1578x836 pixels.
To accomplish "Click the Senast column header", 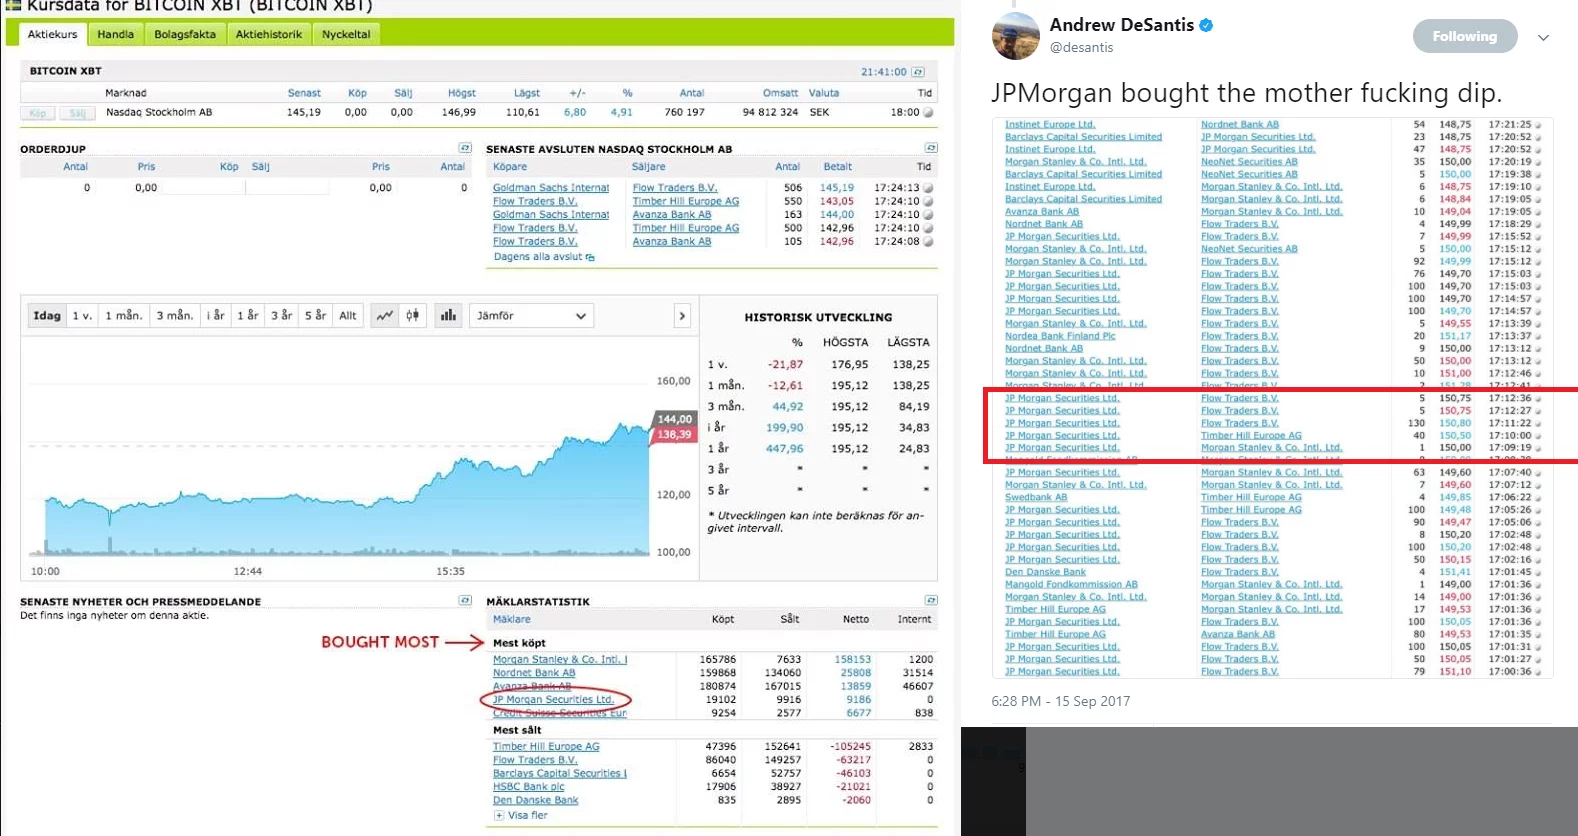I will 304,93.
